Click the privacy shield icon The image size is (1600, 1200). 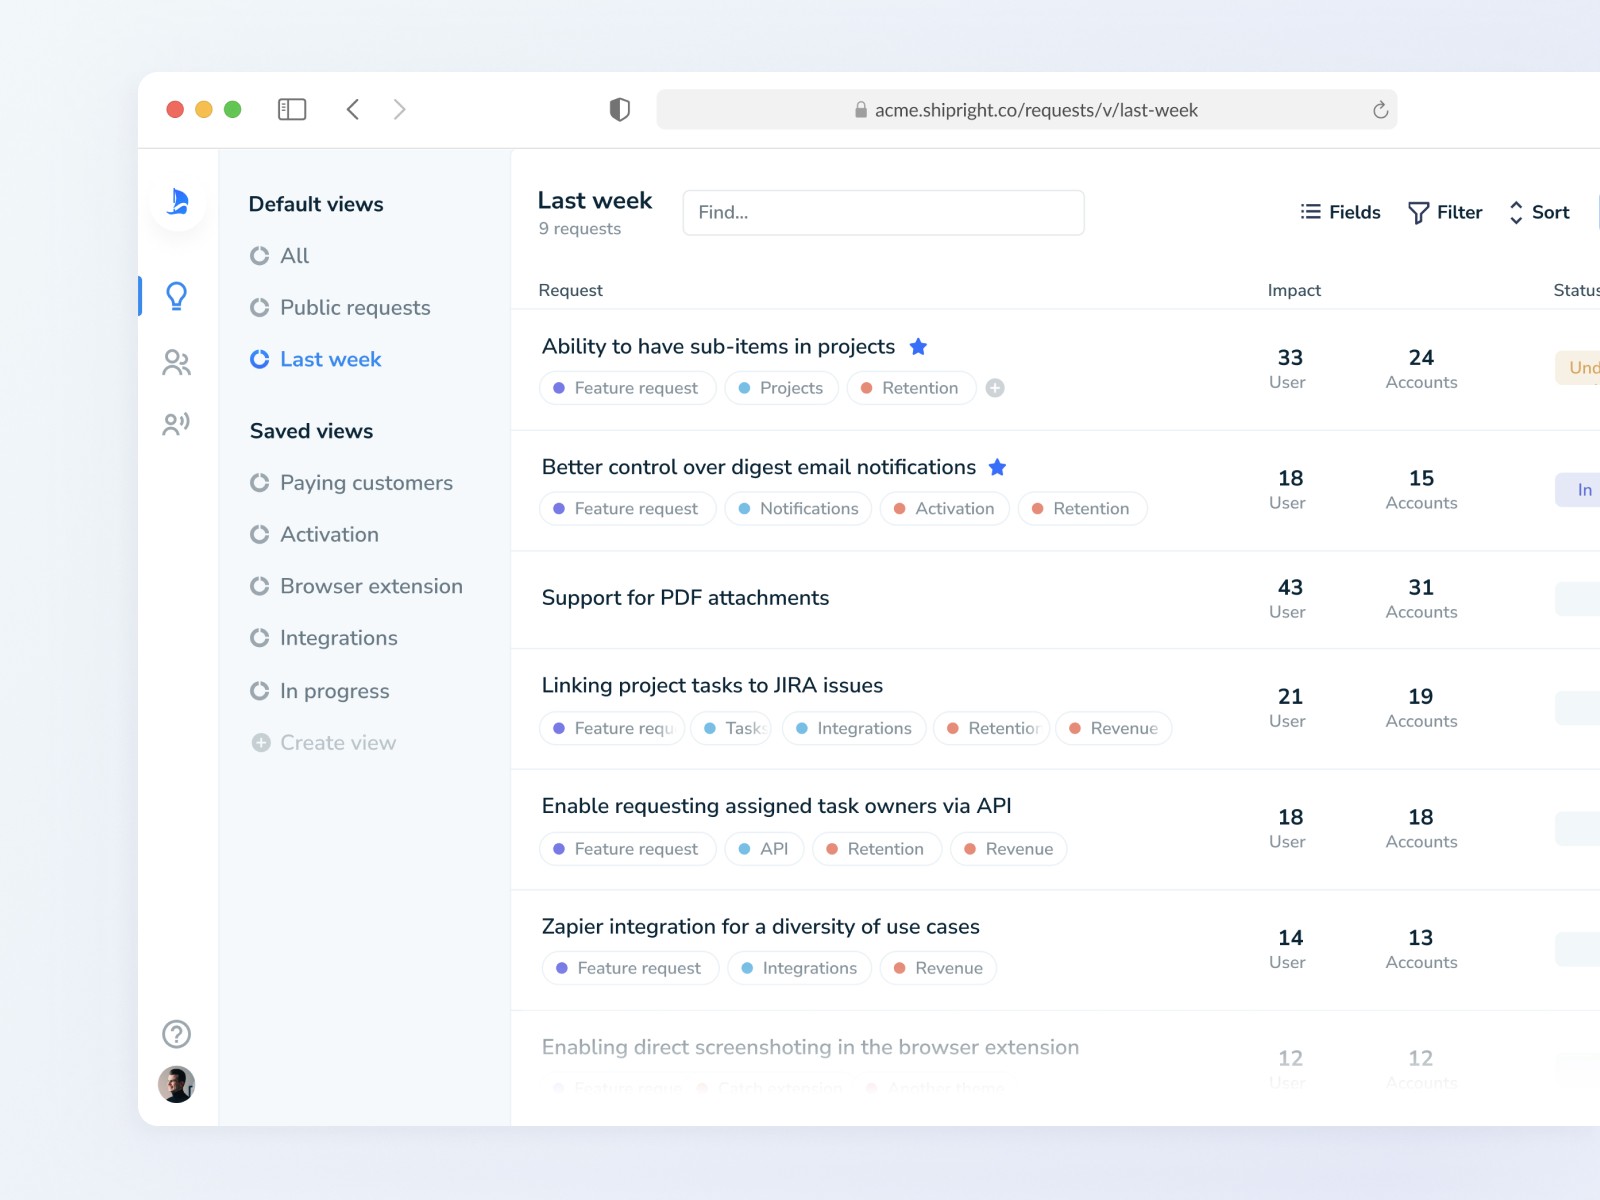pyautogui.click(x=620, y=109)
